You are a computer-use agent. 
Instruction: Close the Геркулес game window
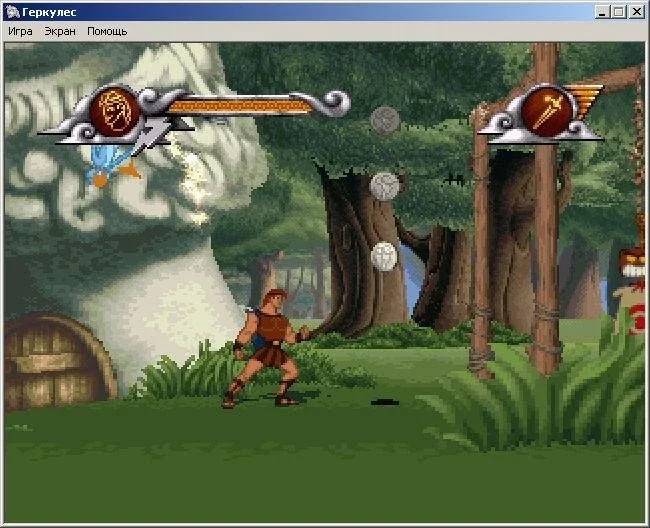(x=637, y=11)
